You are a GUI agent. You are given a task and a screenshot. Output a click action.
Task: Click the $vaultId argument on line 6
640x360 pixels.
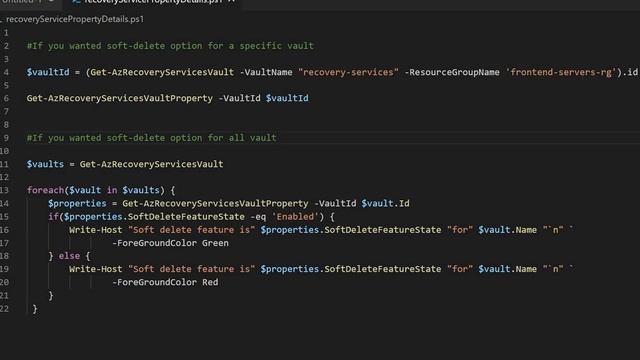[287, 98]
